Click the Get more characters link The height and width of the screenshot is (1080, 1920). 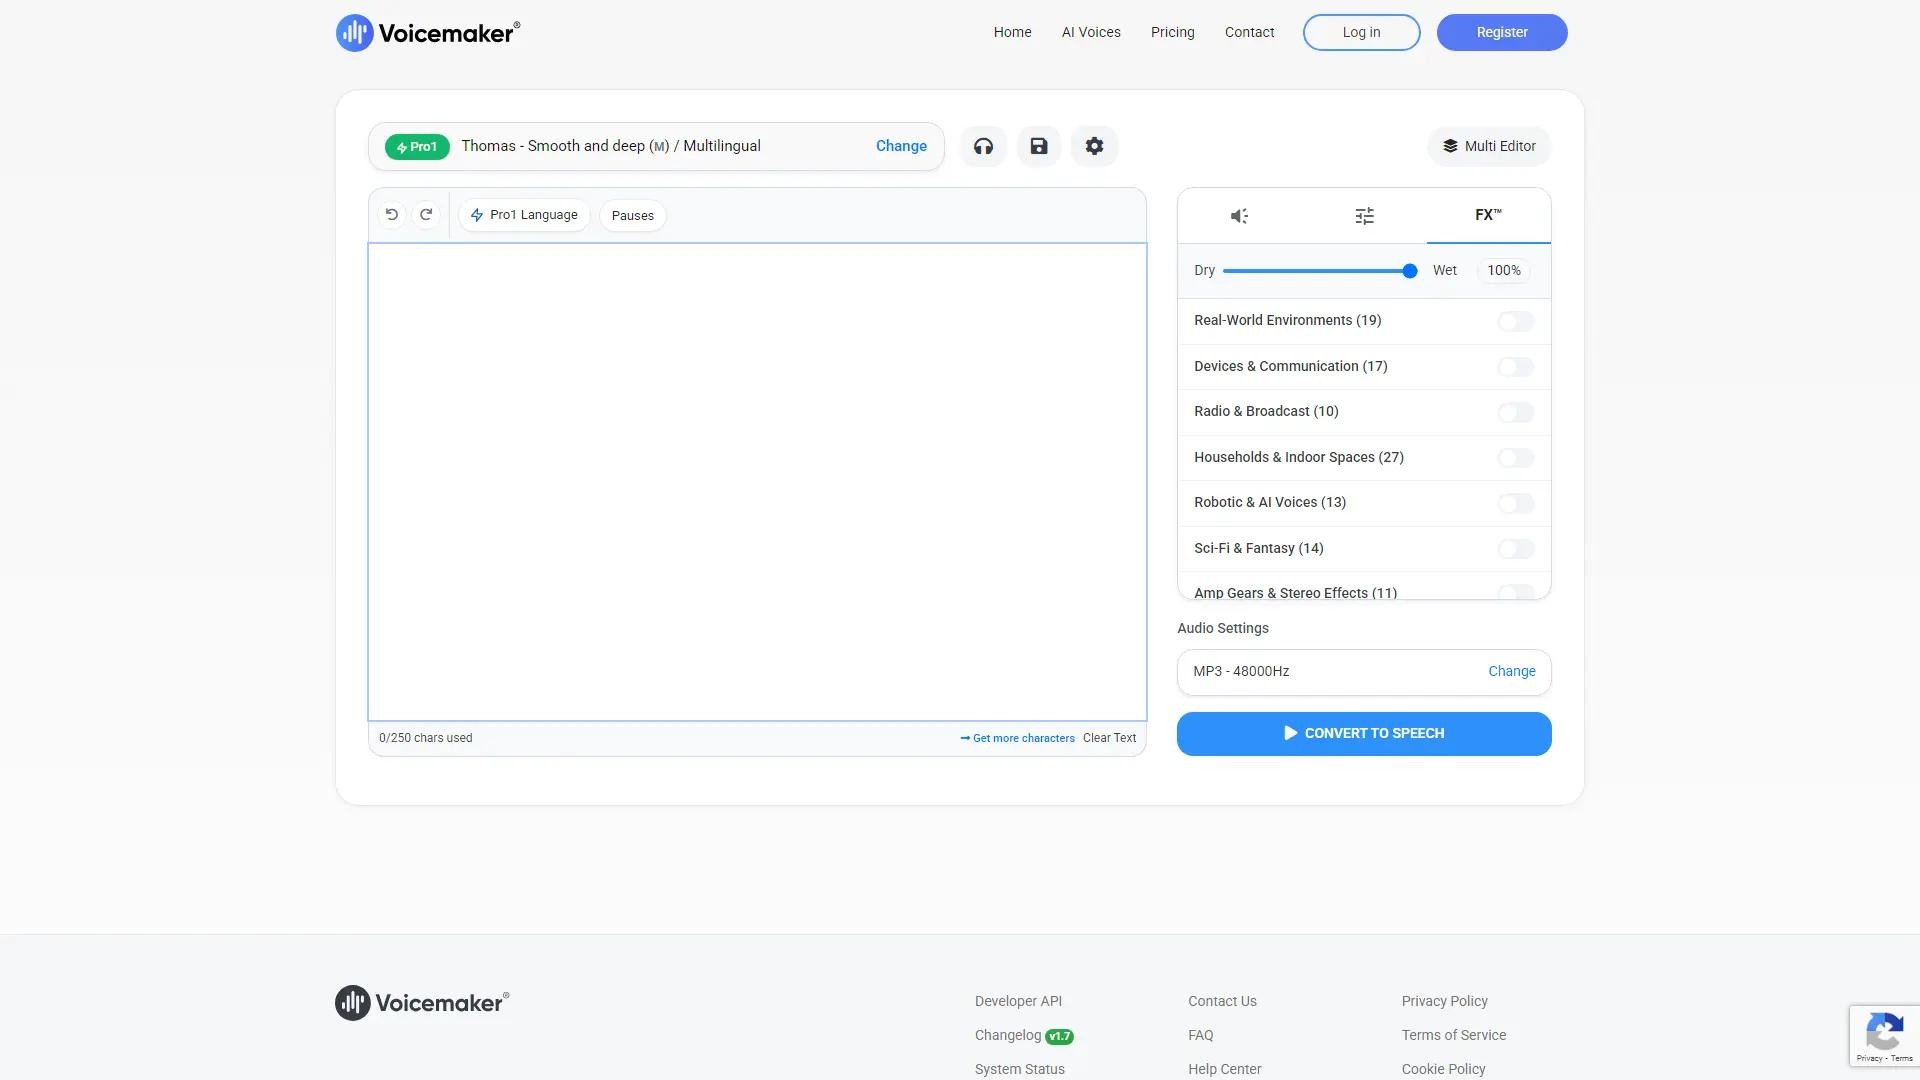coord(1022,738)
